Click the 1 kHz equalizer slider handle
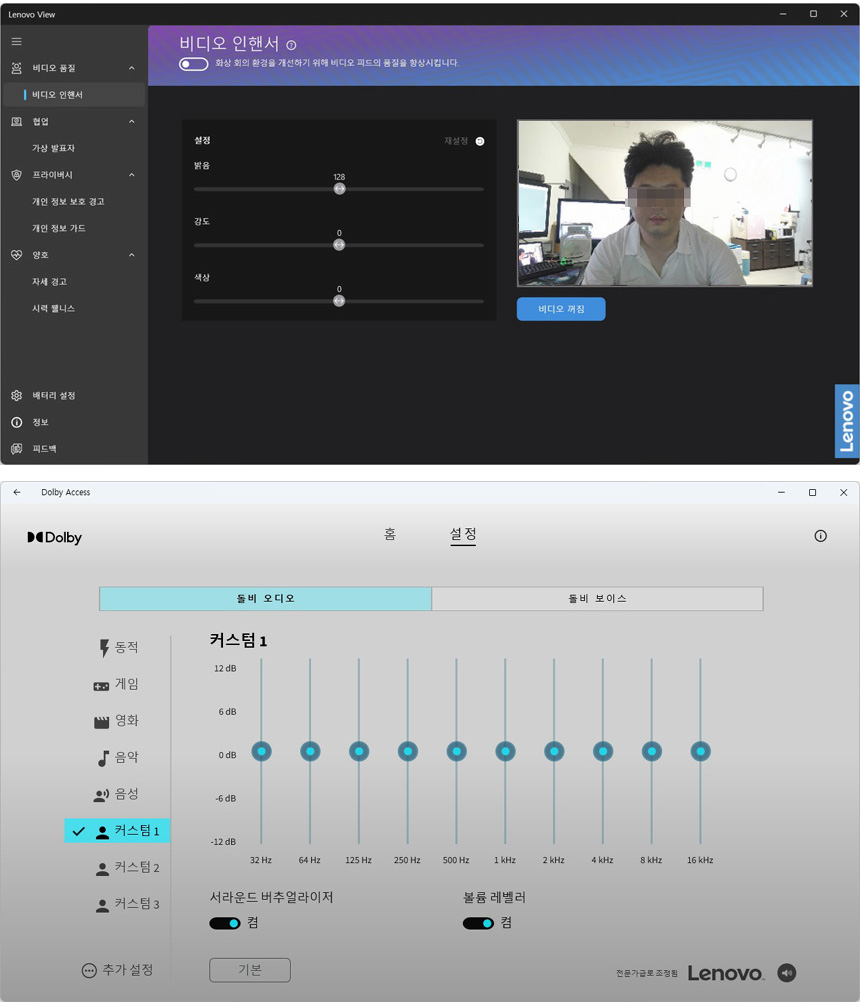Image resolution: width=860 pixels, height=1007 pixels. (505, 751)
